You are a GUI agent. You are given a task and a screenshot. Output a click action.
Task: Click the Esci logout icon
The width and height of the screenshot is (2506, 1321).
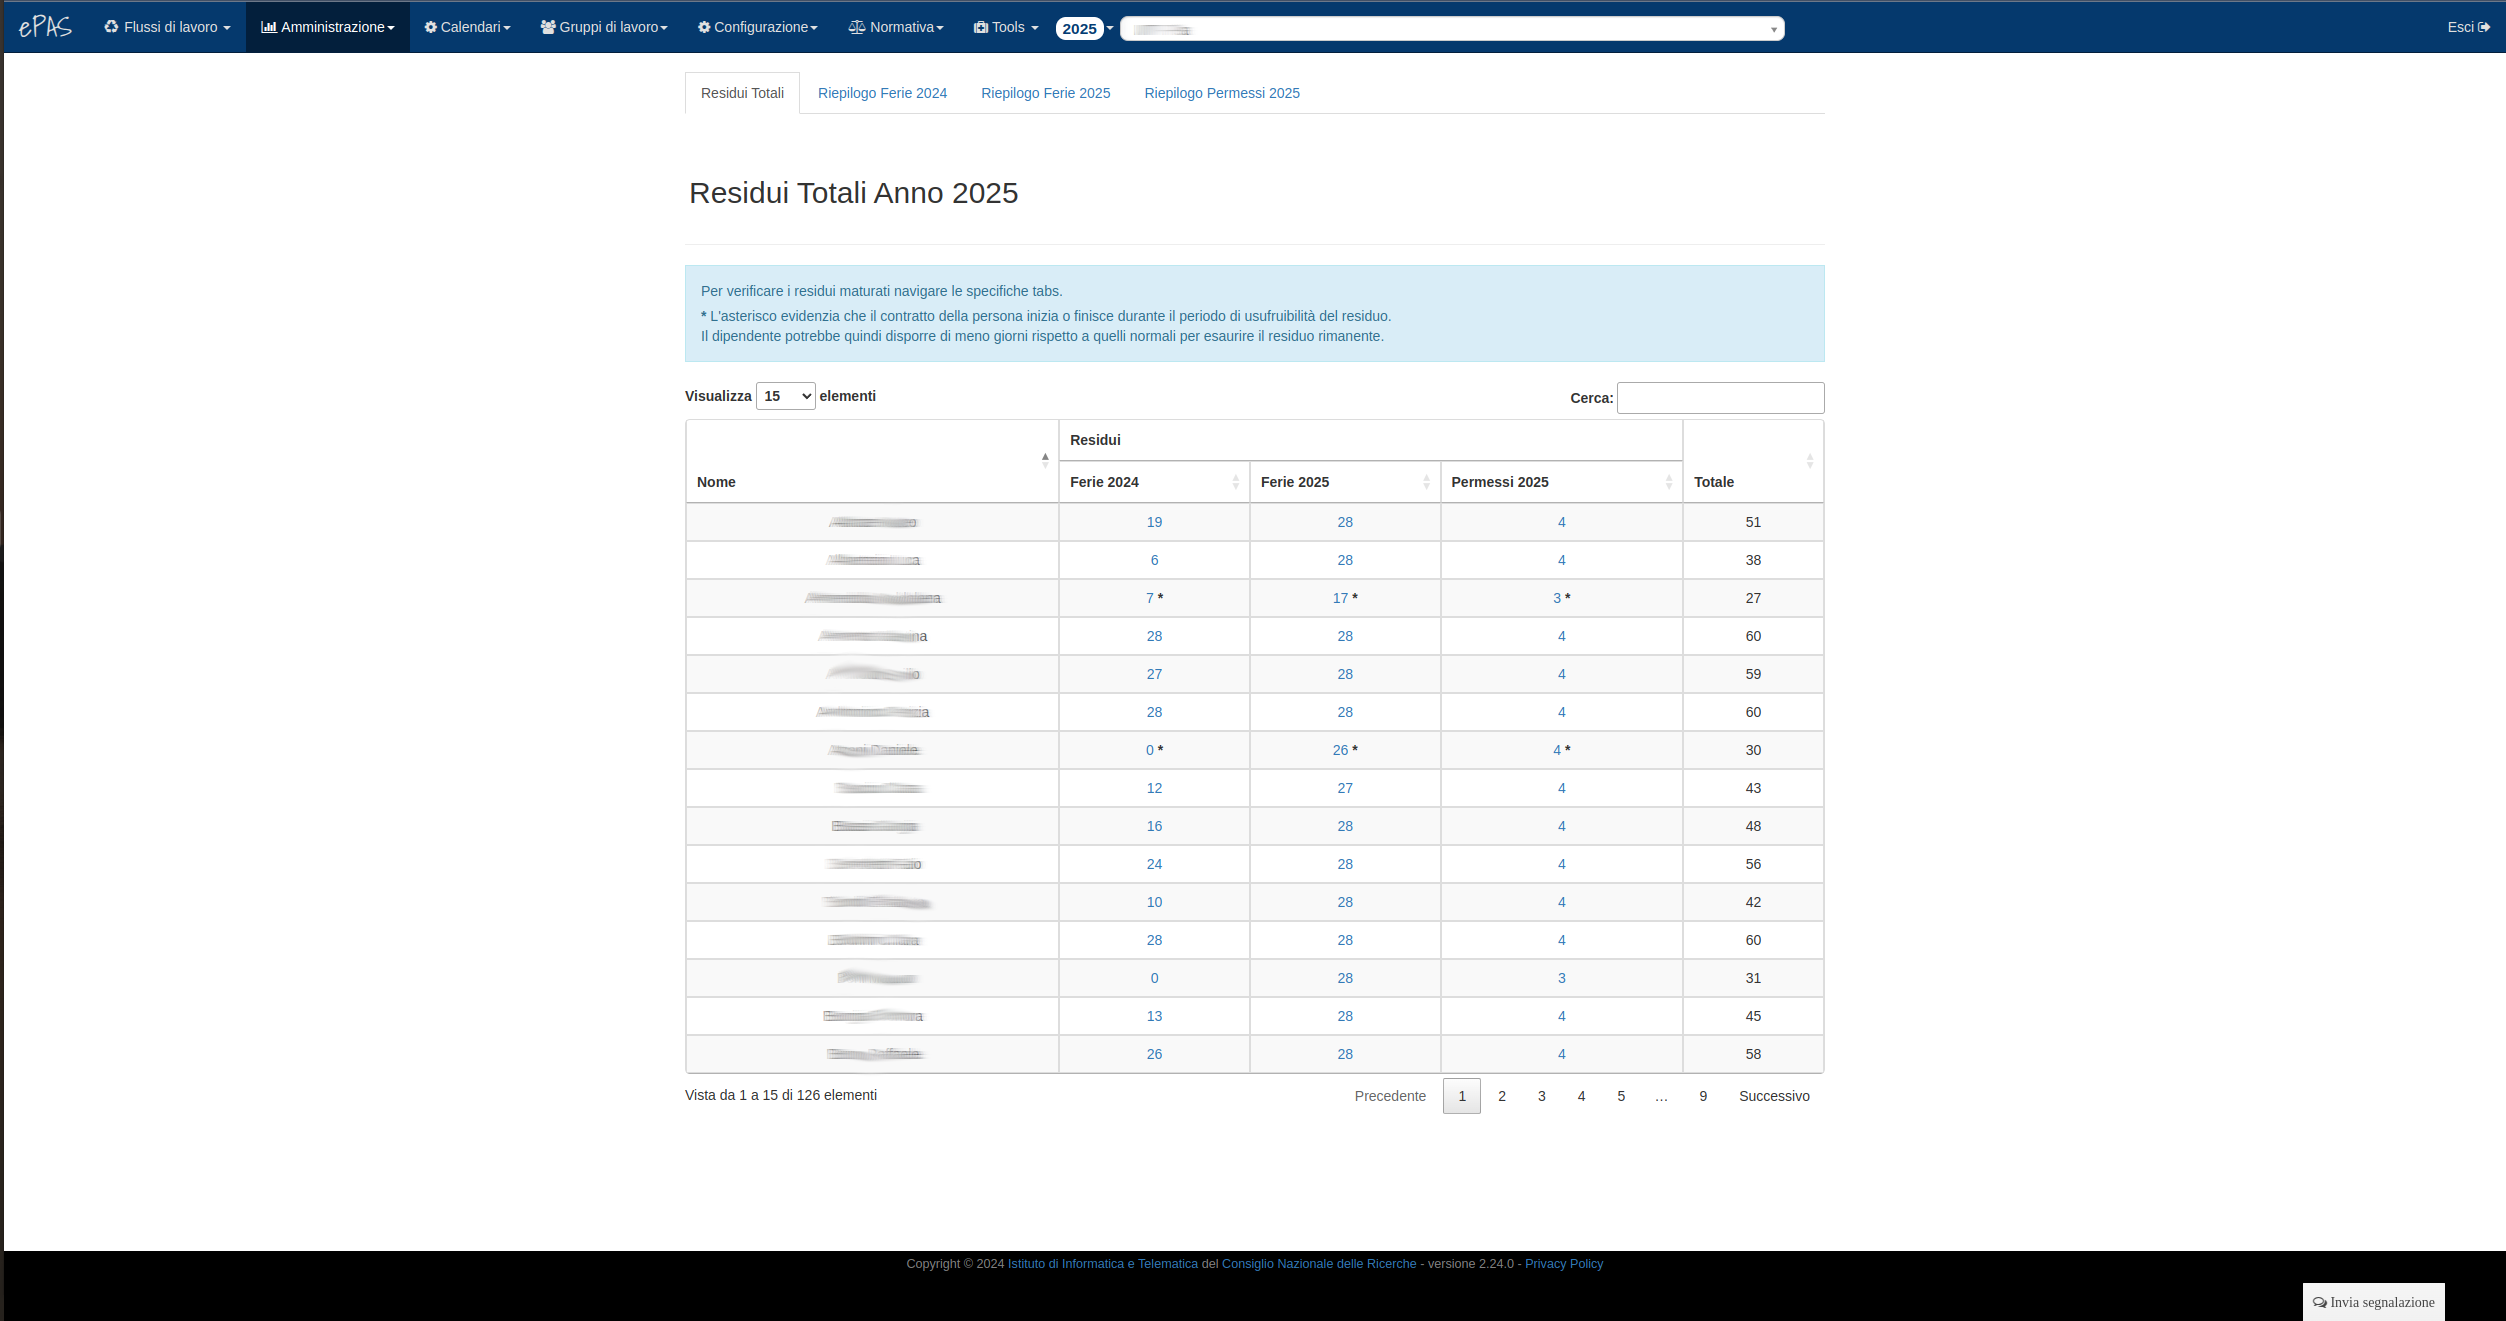(x=2484, y=27)
